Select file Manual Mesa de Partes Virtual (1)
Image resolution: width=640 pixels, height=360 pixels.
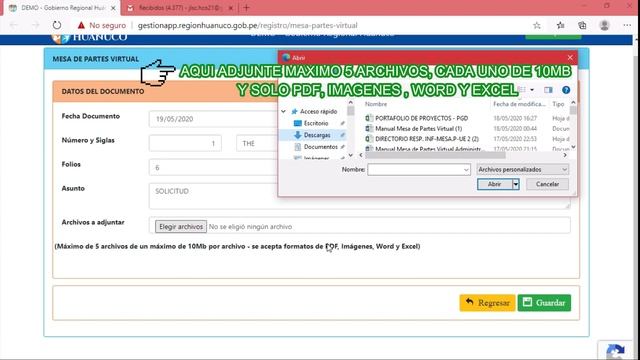418,129
